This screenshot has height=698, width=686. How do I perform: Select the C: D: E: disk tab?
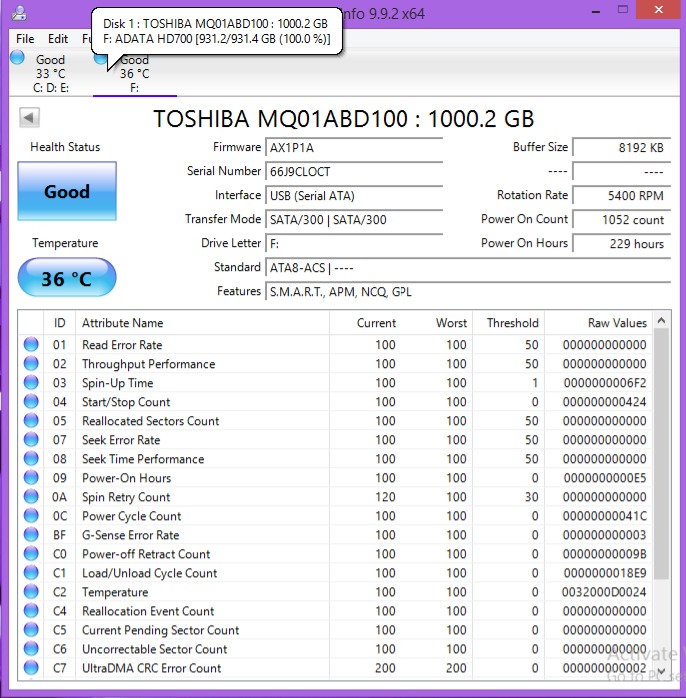pyautogui.click(x=51, y=73)
